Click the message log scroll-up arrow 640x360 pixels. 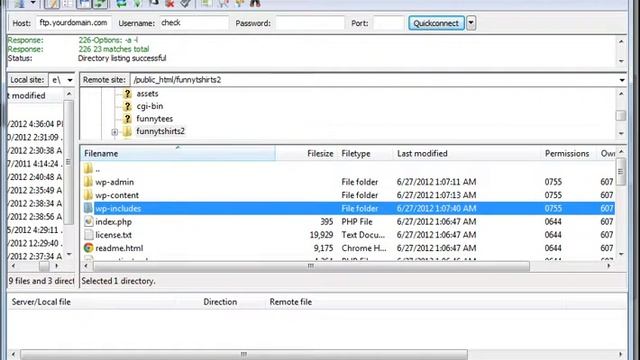coord(621,41)
